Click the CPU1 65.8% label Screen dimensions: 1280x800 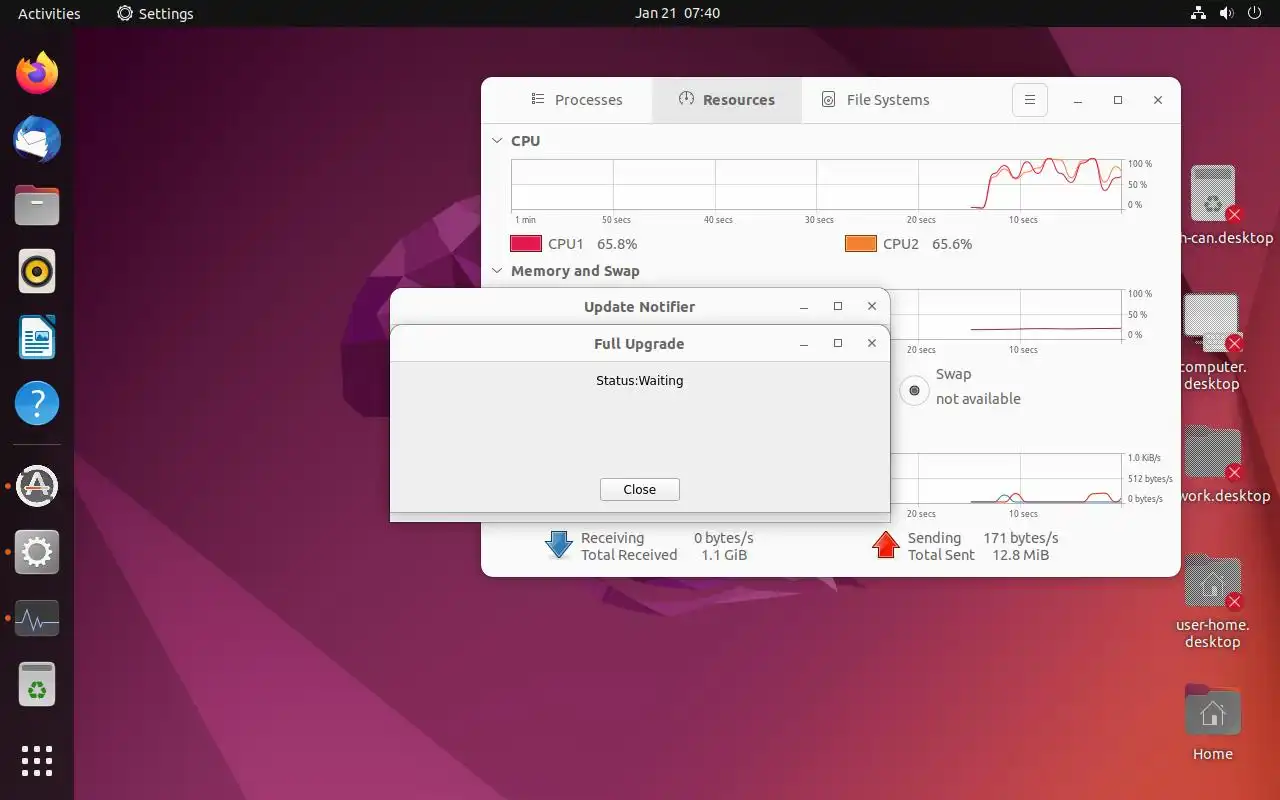pyautogui.click(x=592, y=243)
